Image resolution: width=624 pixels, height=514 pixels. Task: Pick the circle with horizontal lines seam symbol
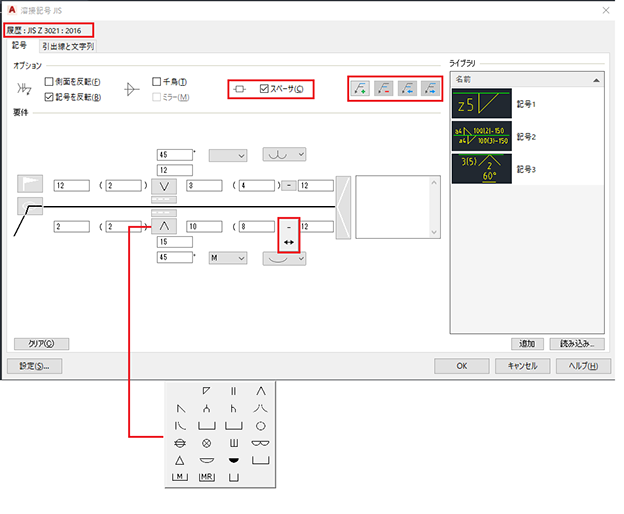point(180,443)
